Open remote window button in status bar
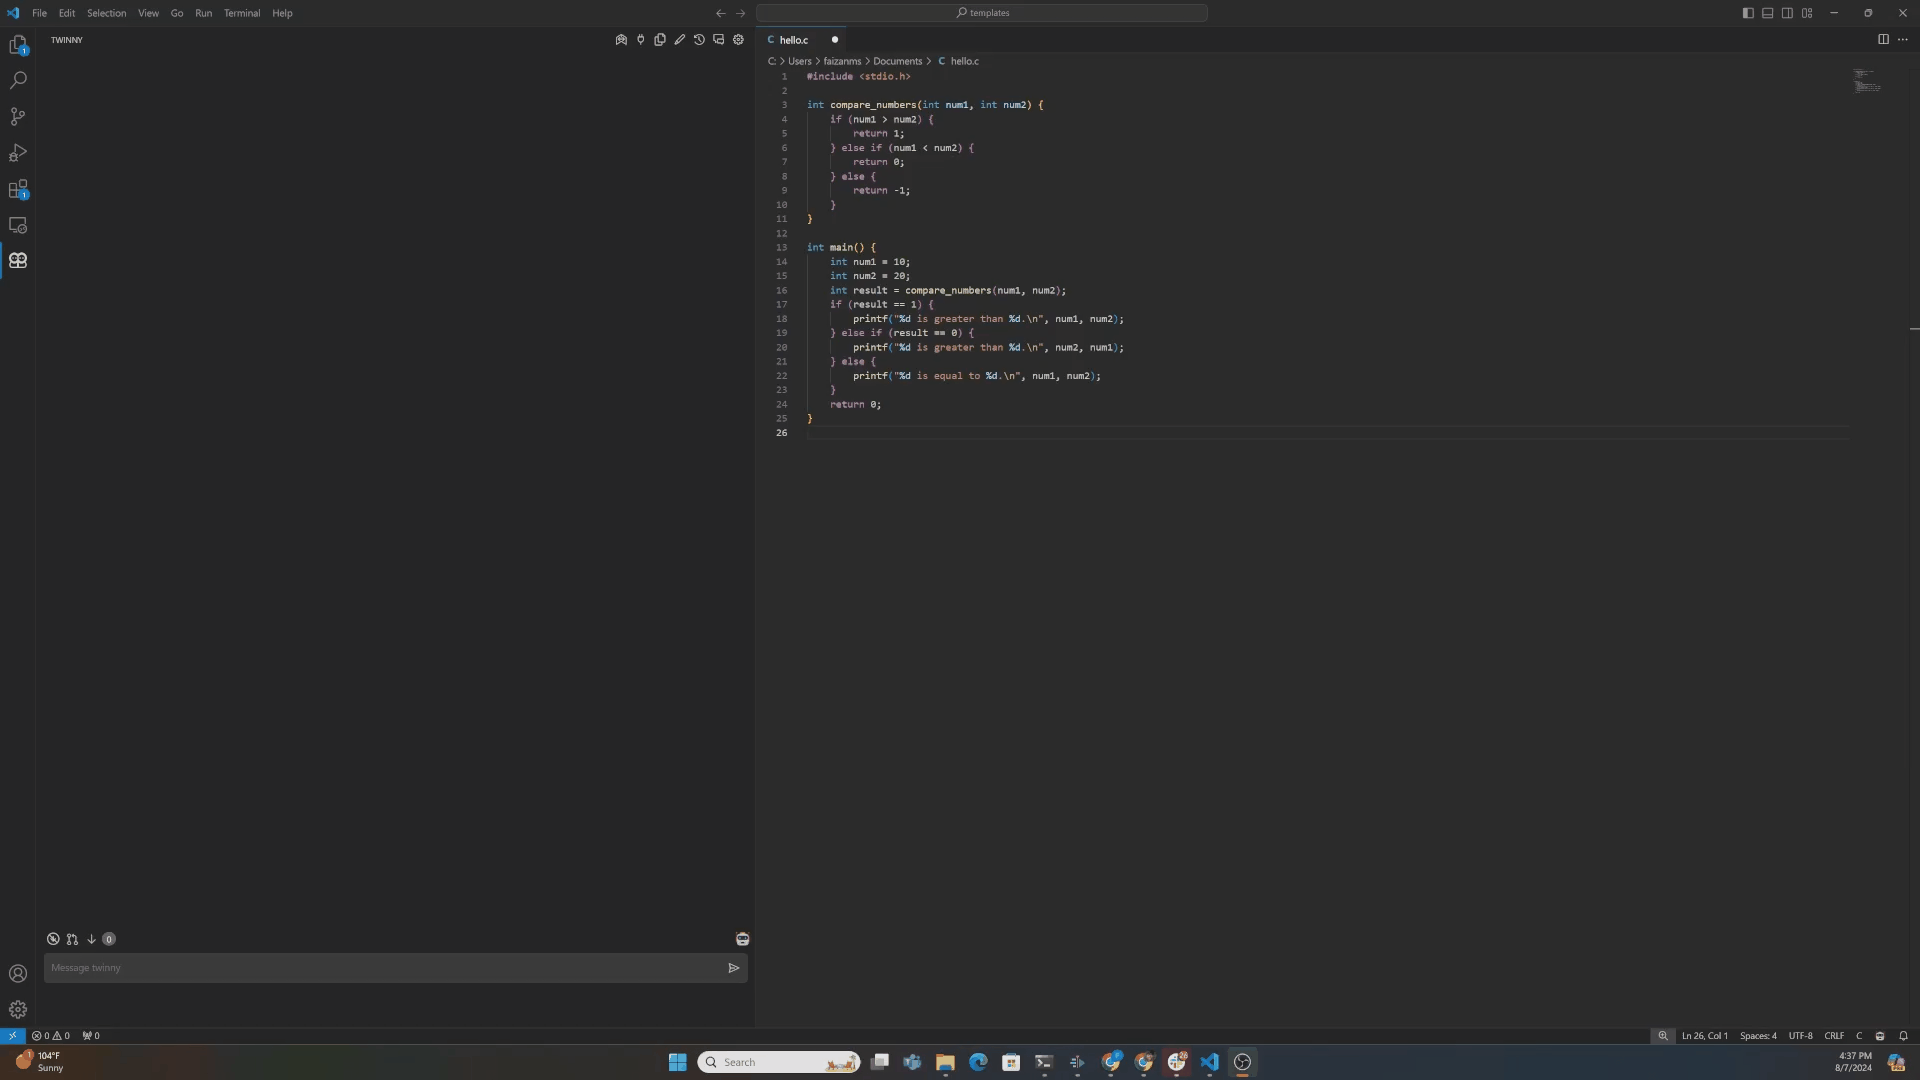 click(12, 1036)
